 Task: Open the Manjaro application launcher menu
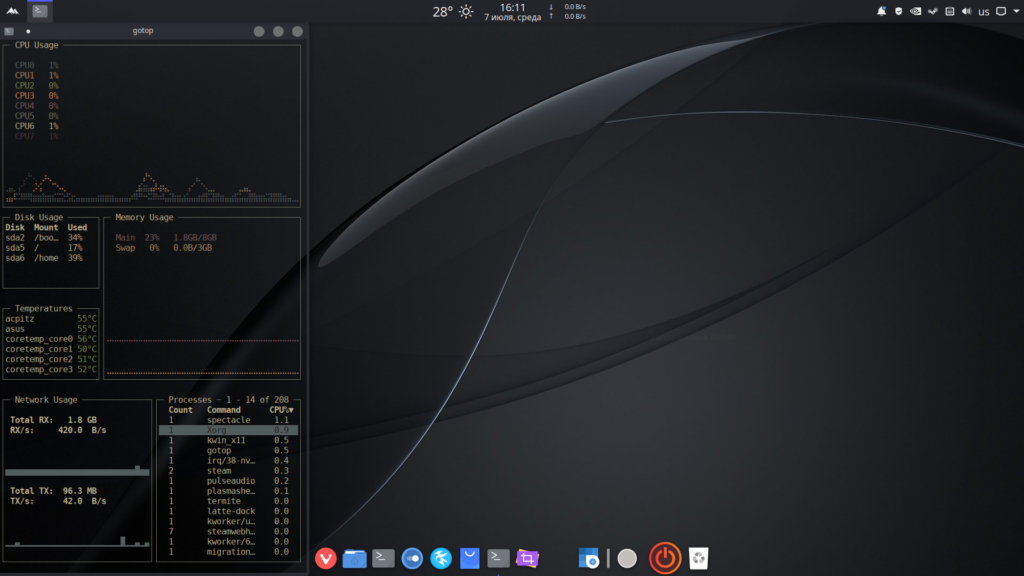[x=12, y=11]
